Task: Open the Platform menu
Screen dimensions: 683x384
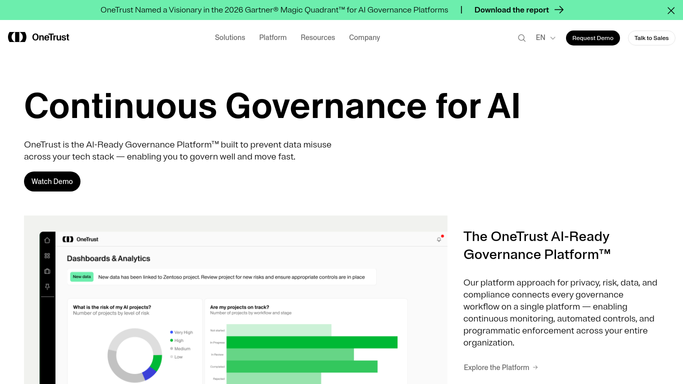Action: coord(273,37)
